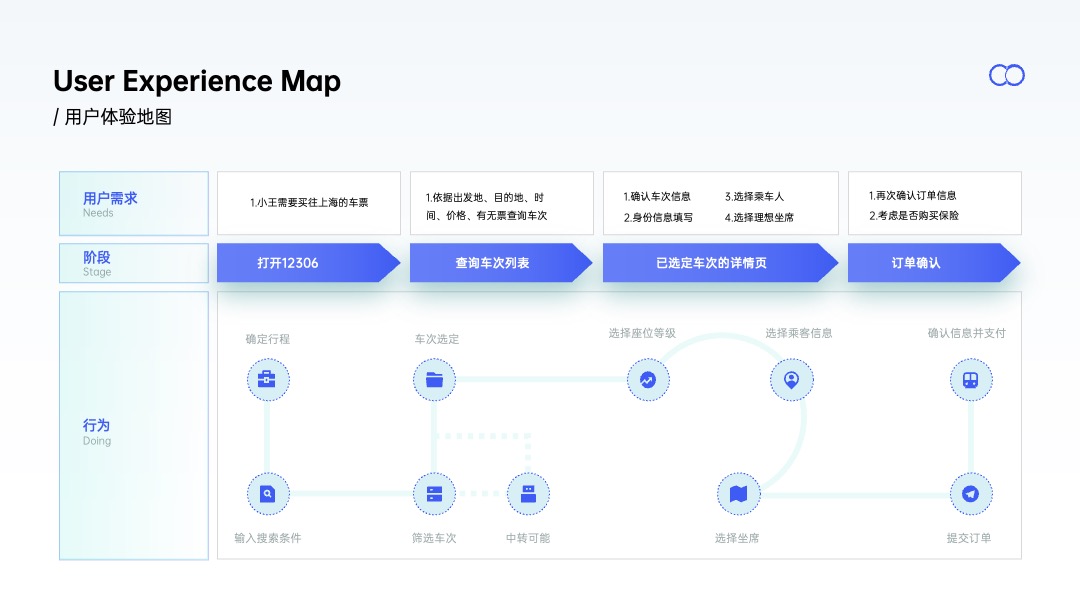Select the chart icon under 选择座位等级
Screen dimensions: 1080x608
coord(648,379)
